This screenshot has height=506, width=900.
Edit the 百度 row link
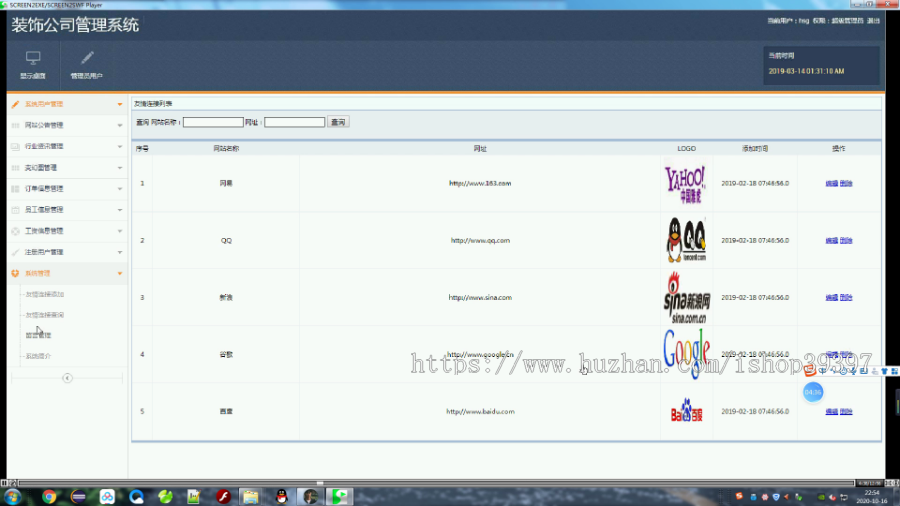click(832, 411)
